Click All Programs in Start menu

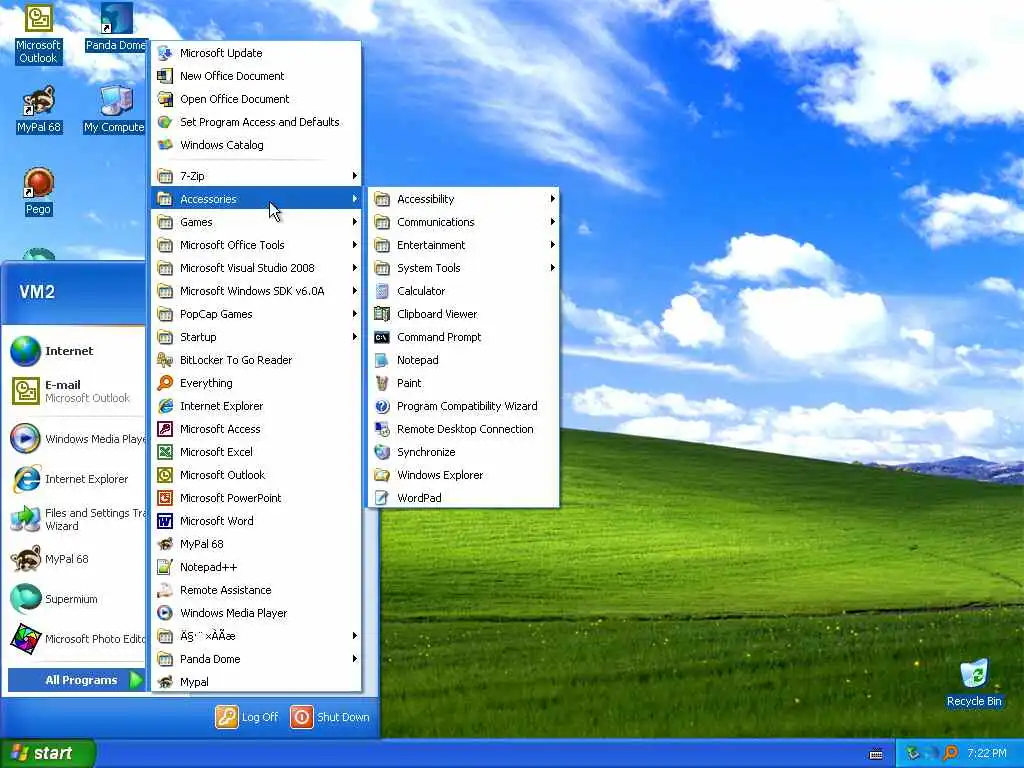pyautogui.click(x=77, y=680)
